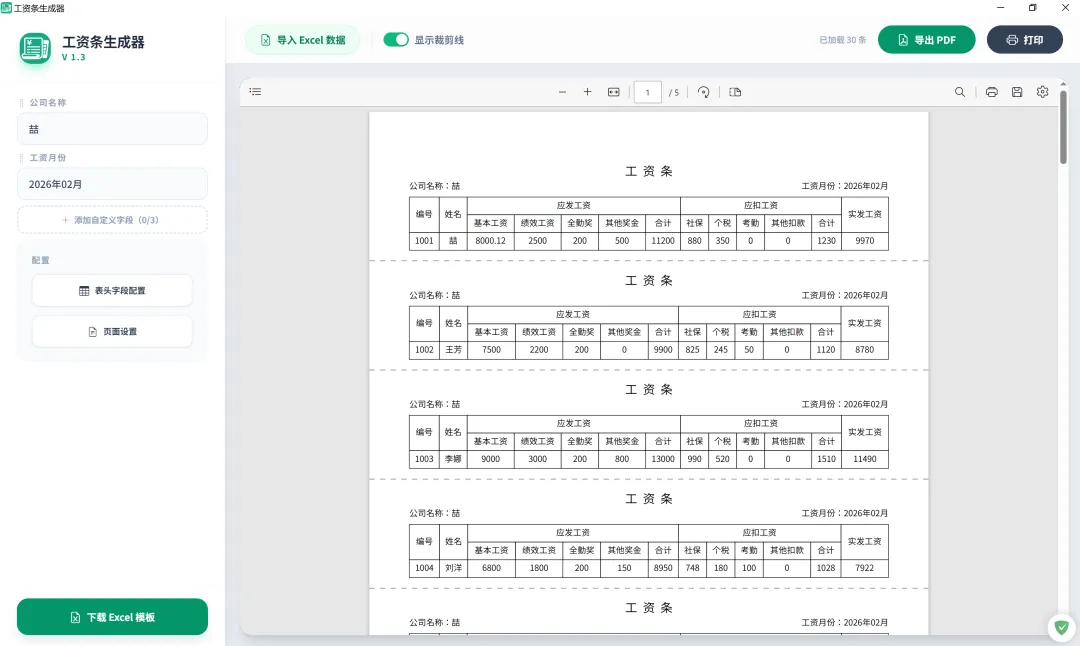
Task: Click employee number cell 1002
Action: [424, 350]
